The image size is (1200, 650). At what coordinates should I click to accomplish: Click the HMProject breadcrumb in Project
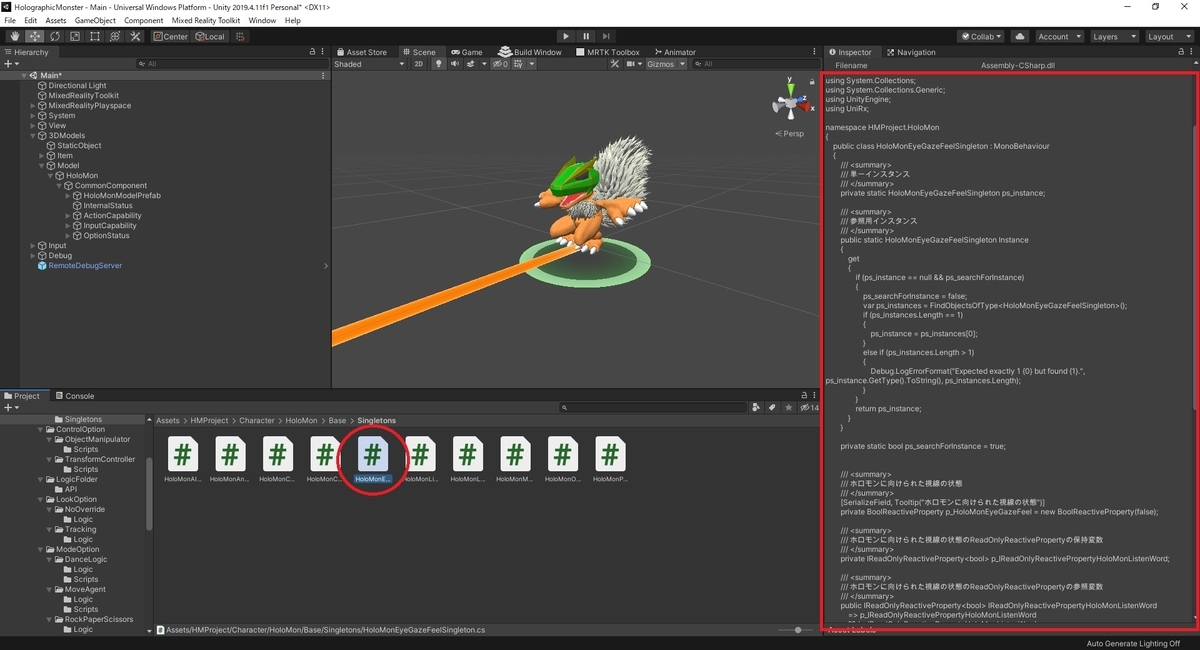(x=209, y=421)
